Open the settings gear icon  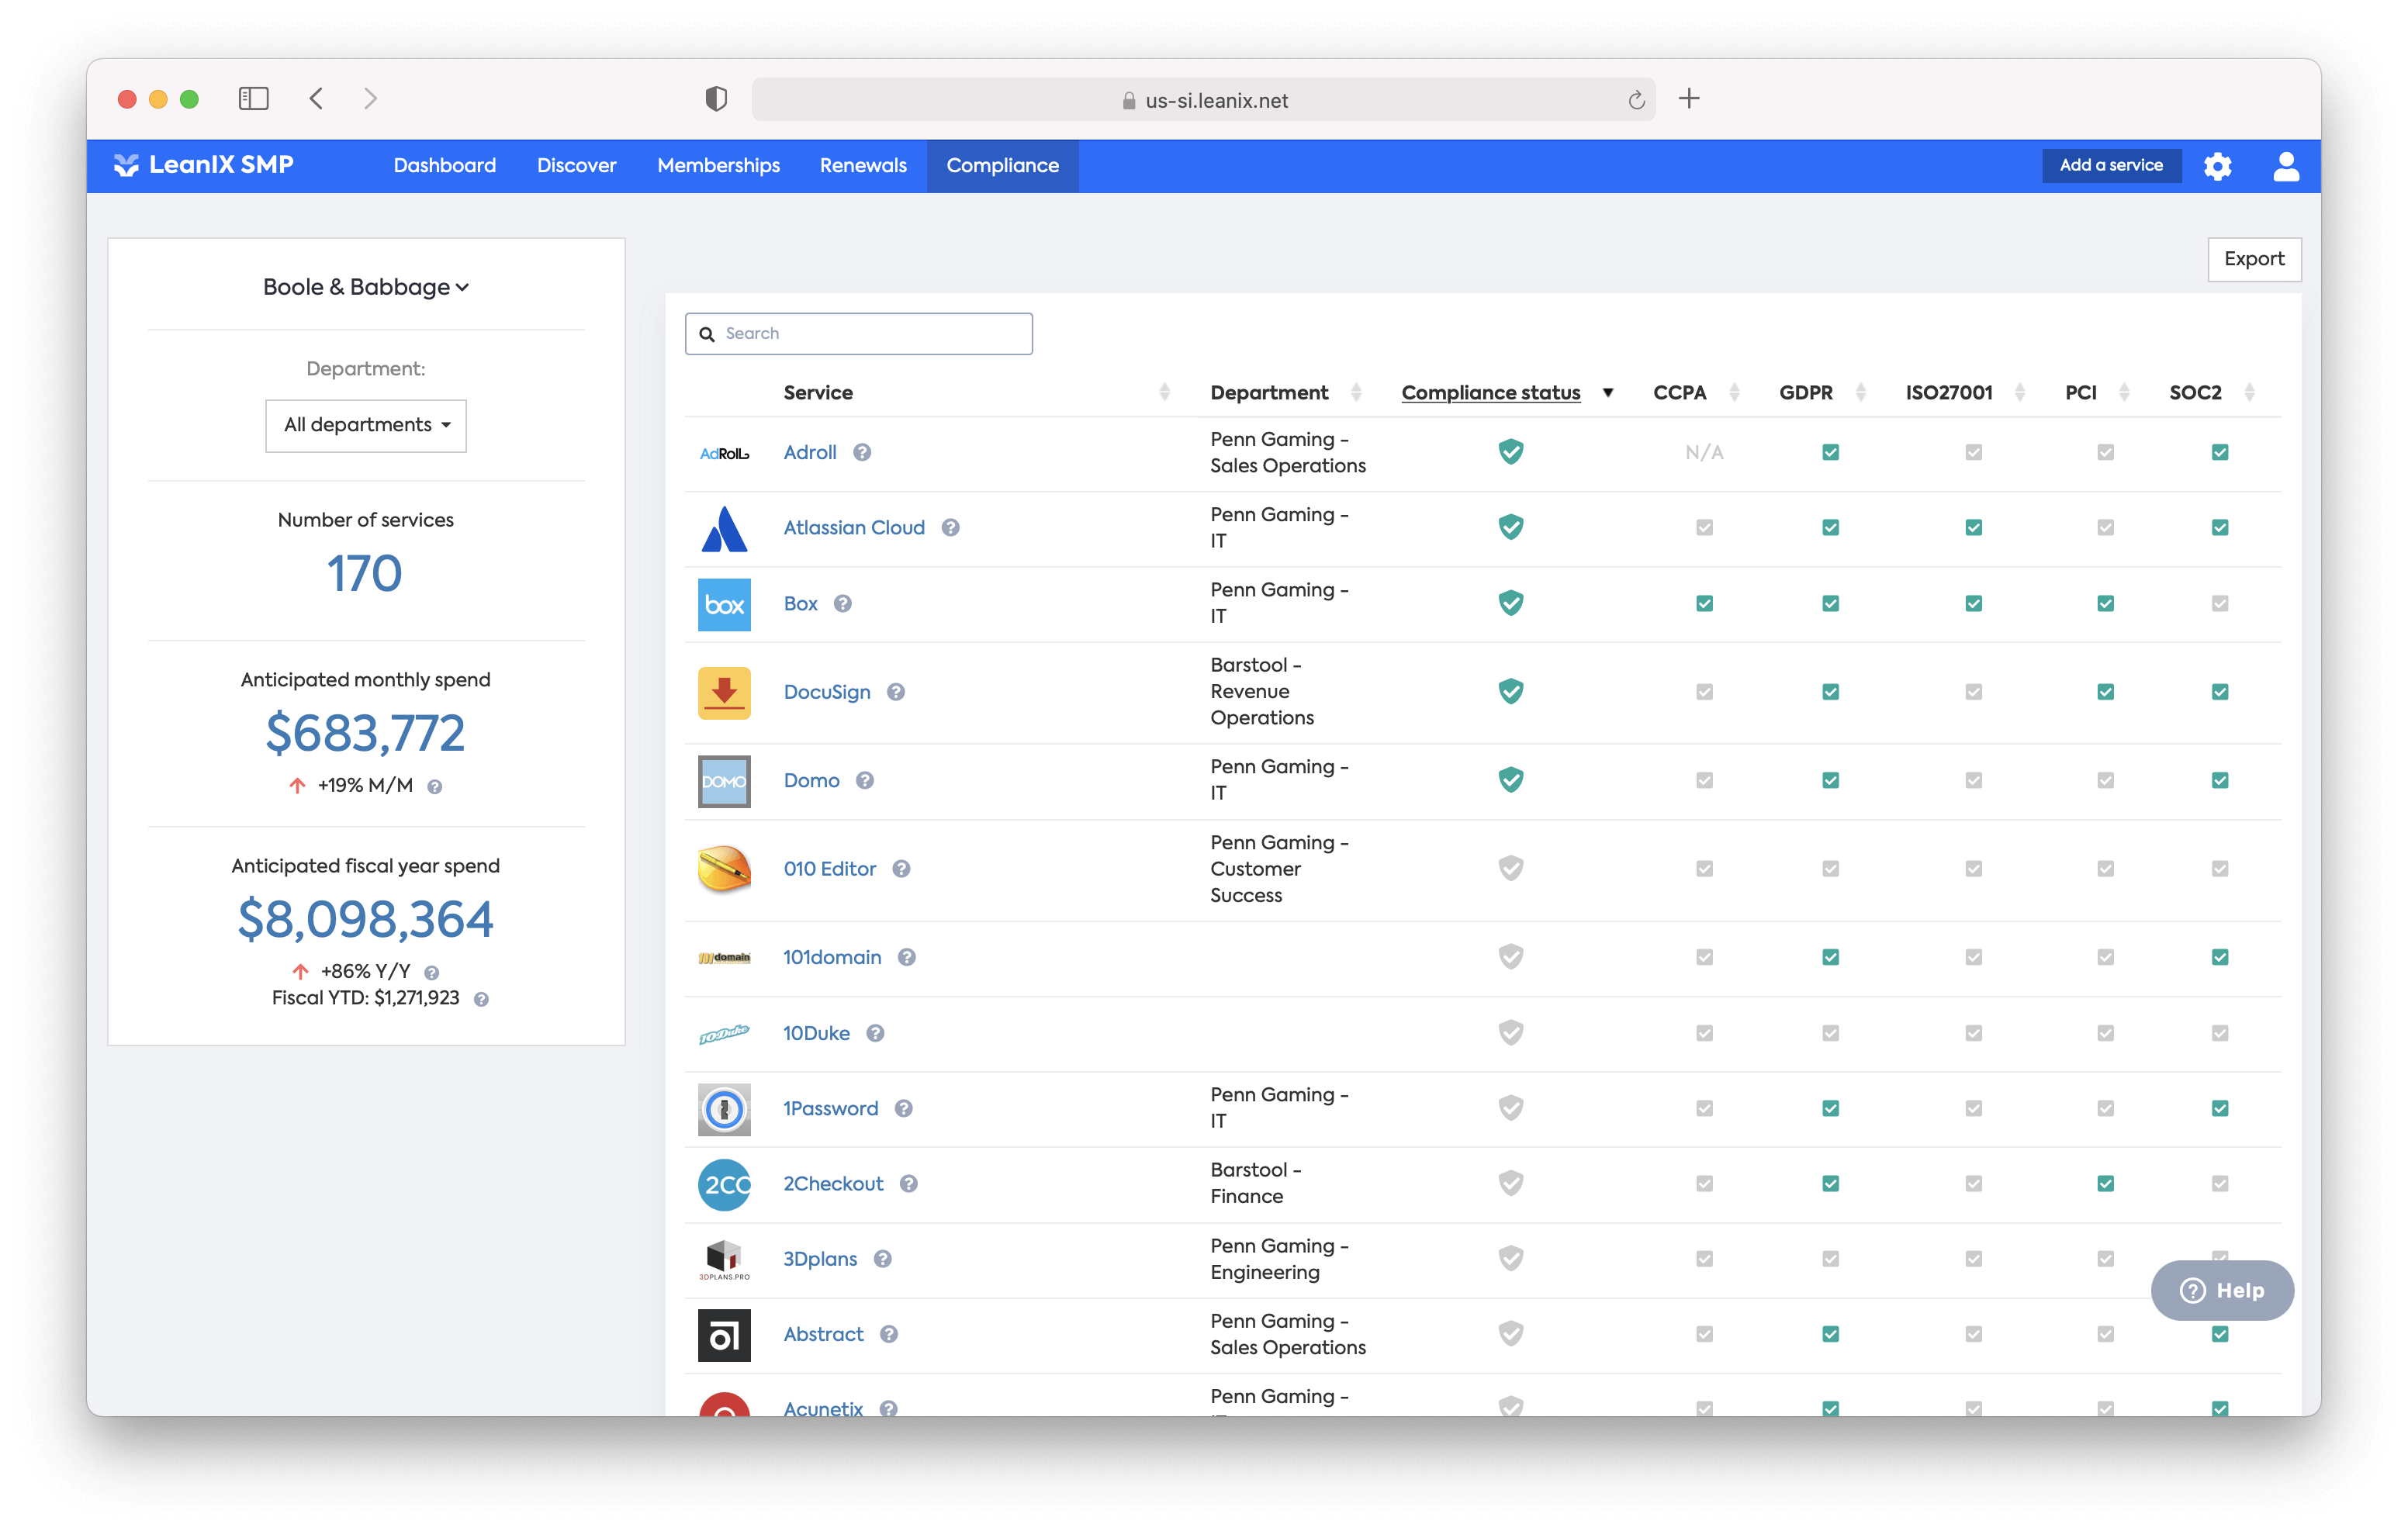tap(2217, 166)
